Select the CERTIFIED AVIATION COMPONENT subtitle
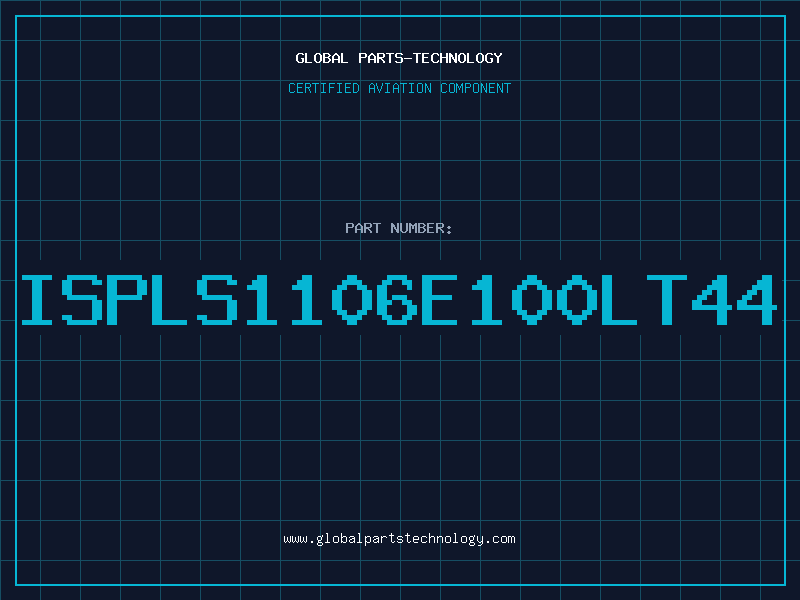 (399, 88)
